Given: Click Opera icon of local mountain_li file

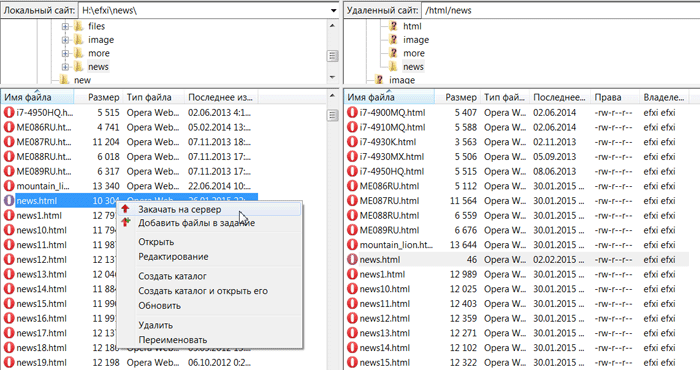Looking at the screenshot, I should click(9, 186).
